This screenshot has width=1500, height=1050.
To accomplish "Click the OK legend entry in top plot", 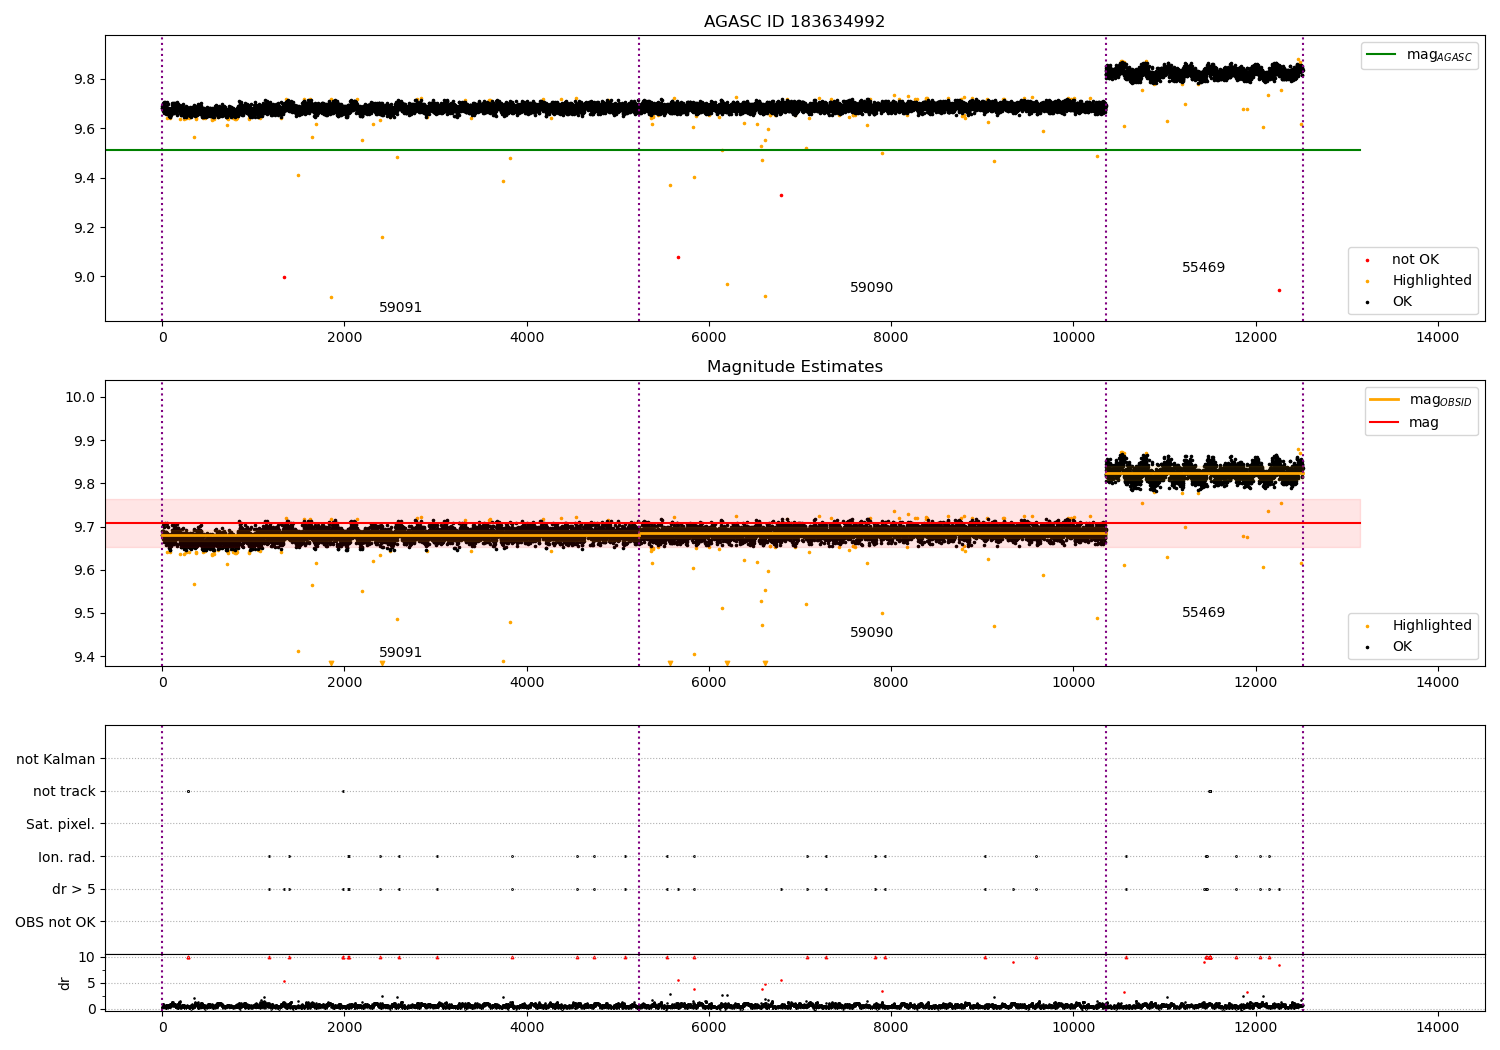I will 1387,301.
